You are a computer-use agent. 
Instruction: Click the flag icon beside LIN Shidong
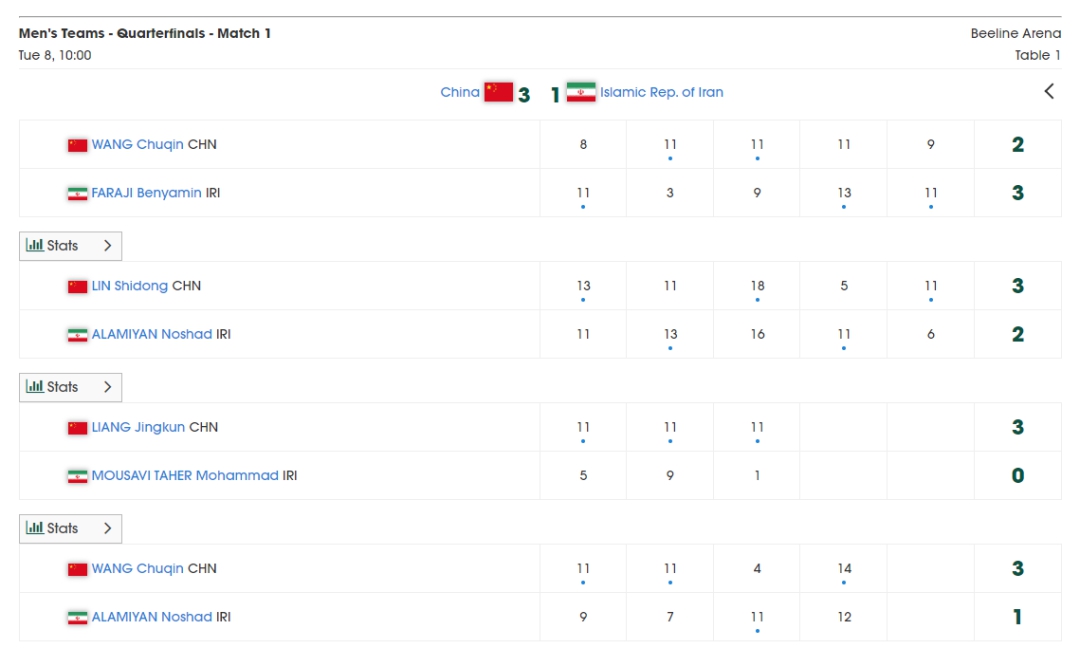click(77, 286)
